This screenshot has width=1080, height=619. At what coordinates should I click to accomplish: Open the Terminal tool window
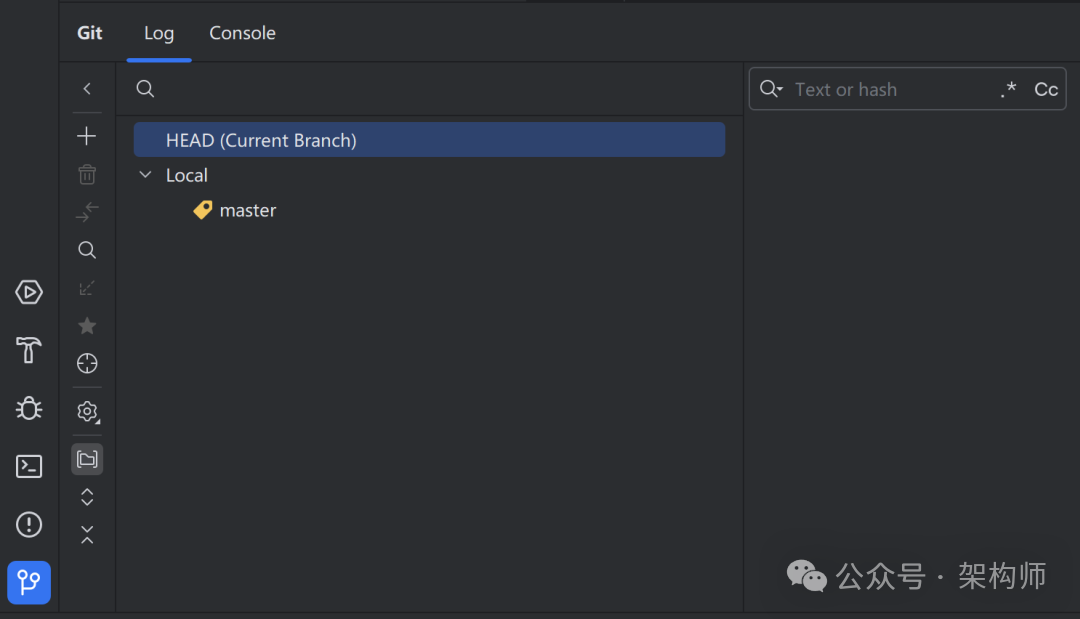29,466
